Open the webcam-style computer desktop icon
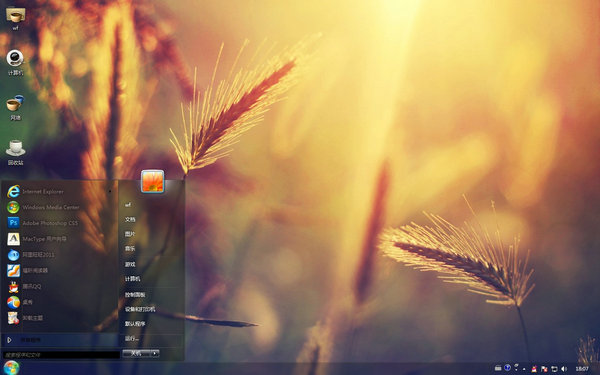The width and height of the screenshot is (600, 375). (x=15, y=62)
